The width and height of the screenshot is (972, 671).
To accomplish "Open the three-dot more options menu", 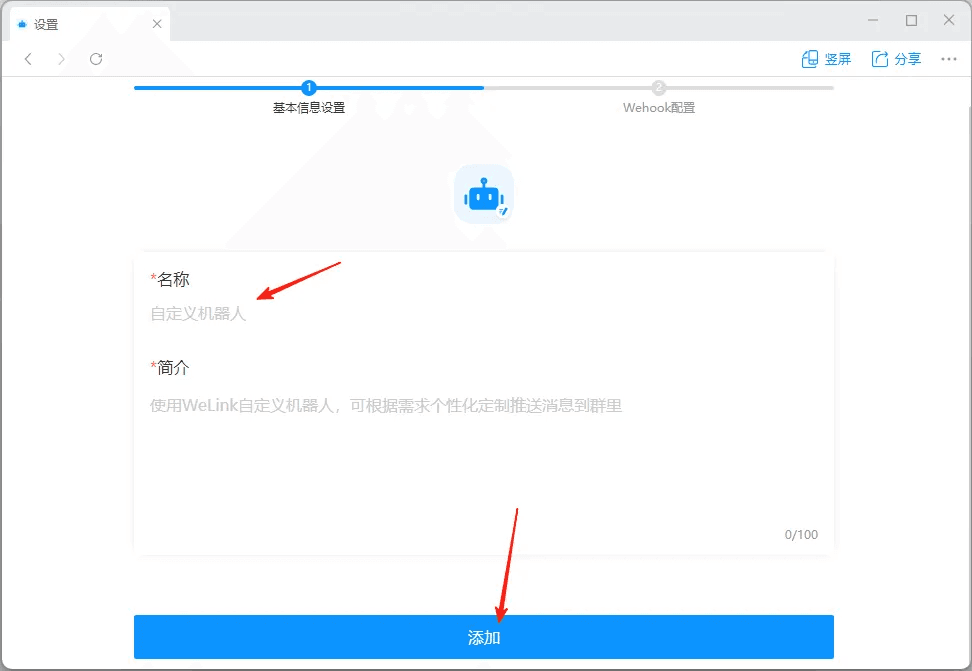I will point(949,59).
